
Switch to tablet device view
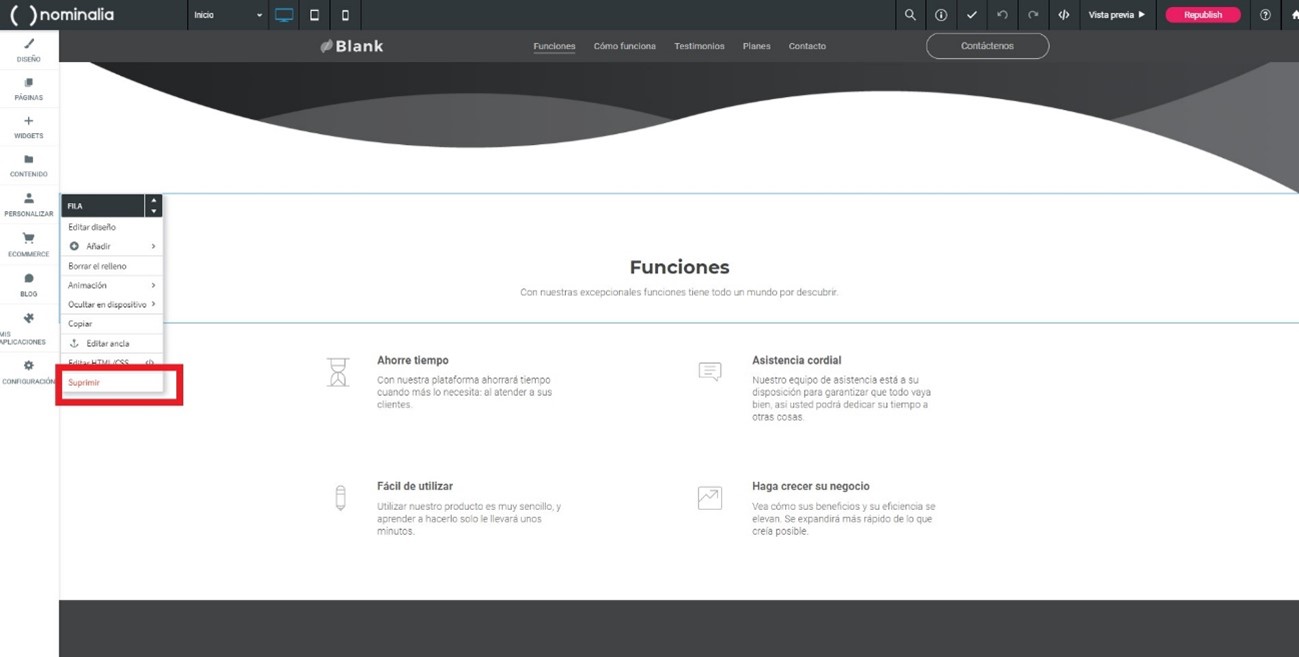(x=314, y=15)
